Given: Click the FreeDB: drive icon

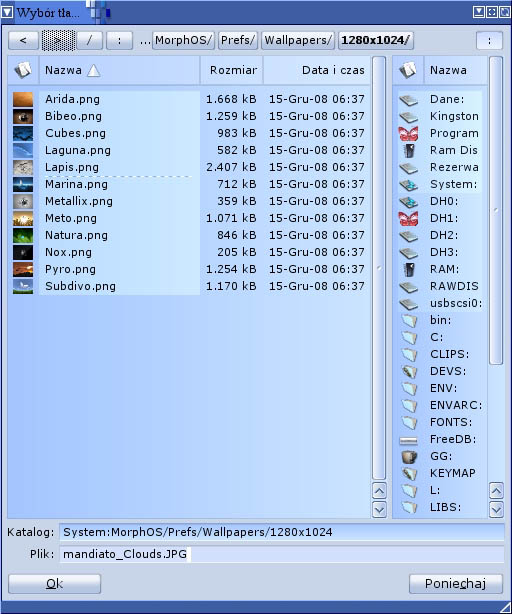Looking at the screenshot, I should click(x=408, y=440).
